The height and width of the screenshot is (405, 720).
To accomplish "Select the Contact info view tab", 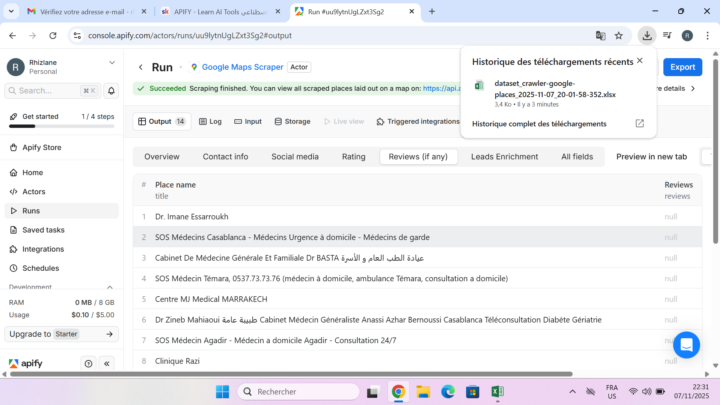I will click(225, 157).
